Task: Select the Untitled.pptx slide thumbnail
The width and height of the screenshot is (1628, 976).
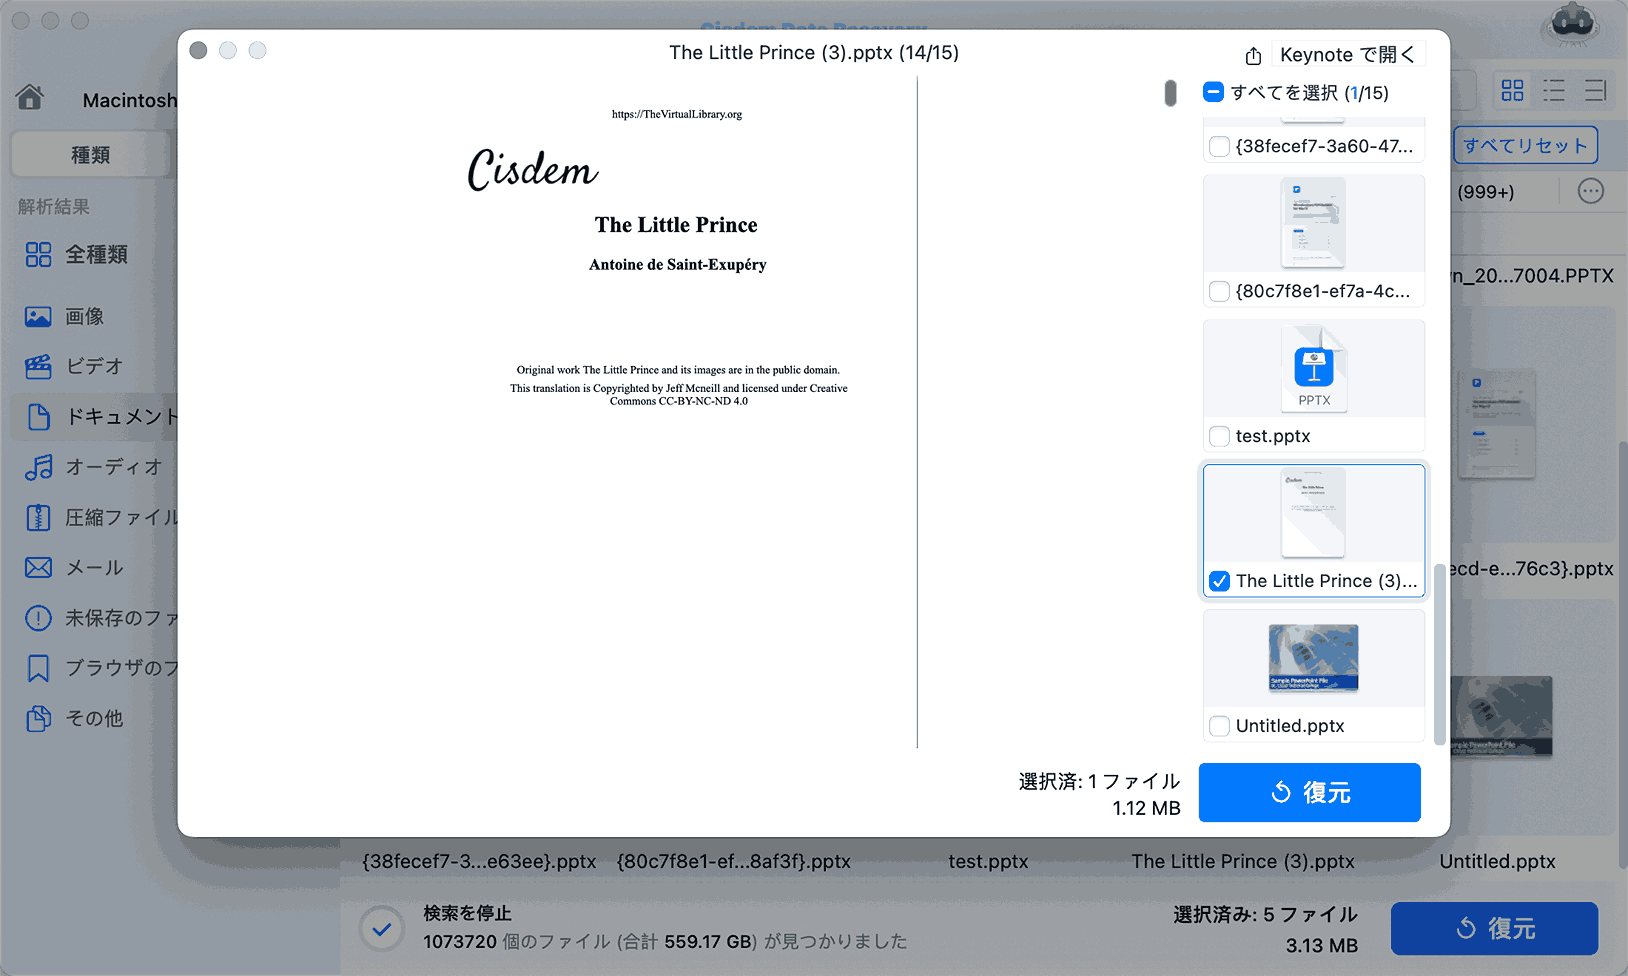Action: 1313,658
